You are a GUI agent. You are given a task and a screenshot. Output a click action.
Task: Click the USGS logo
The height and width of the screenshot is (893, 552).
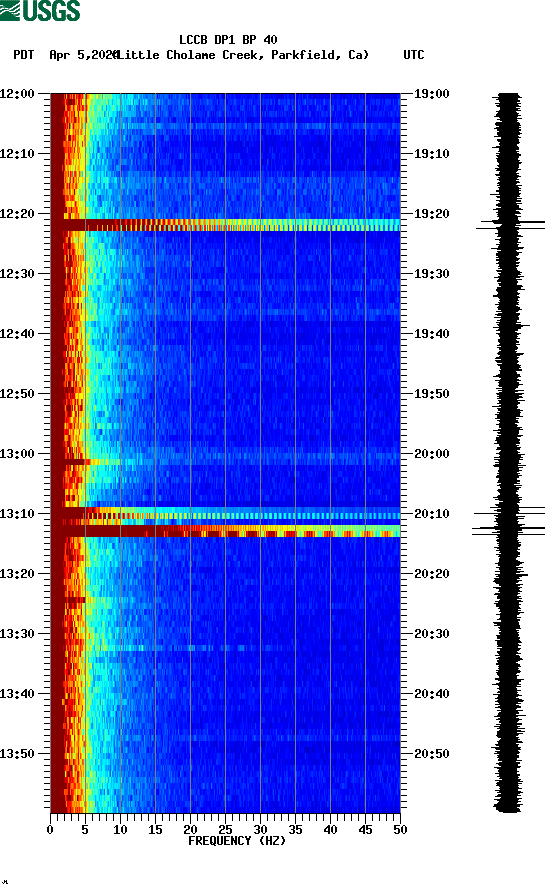(x=40, y=11)
